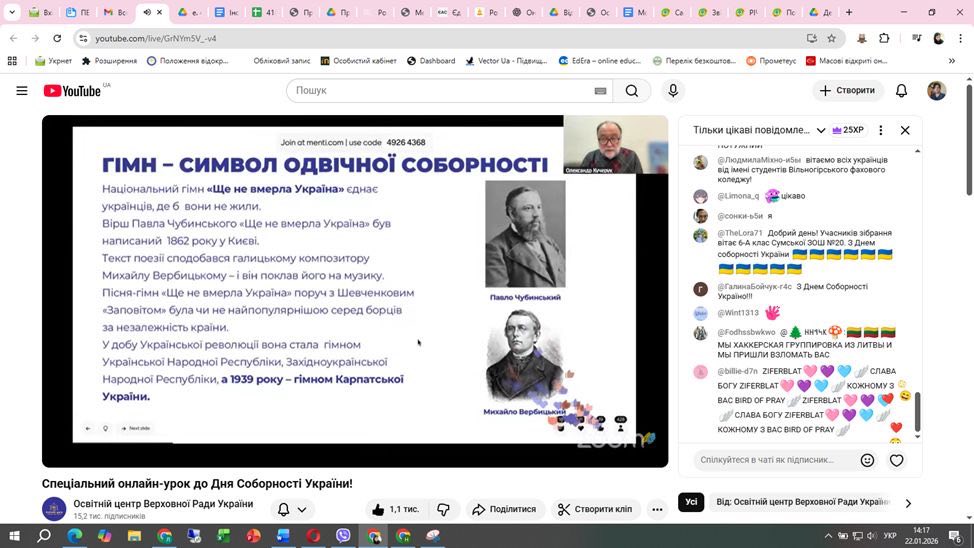
Task: Close the live chat panel
Action: 905,130
